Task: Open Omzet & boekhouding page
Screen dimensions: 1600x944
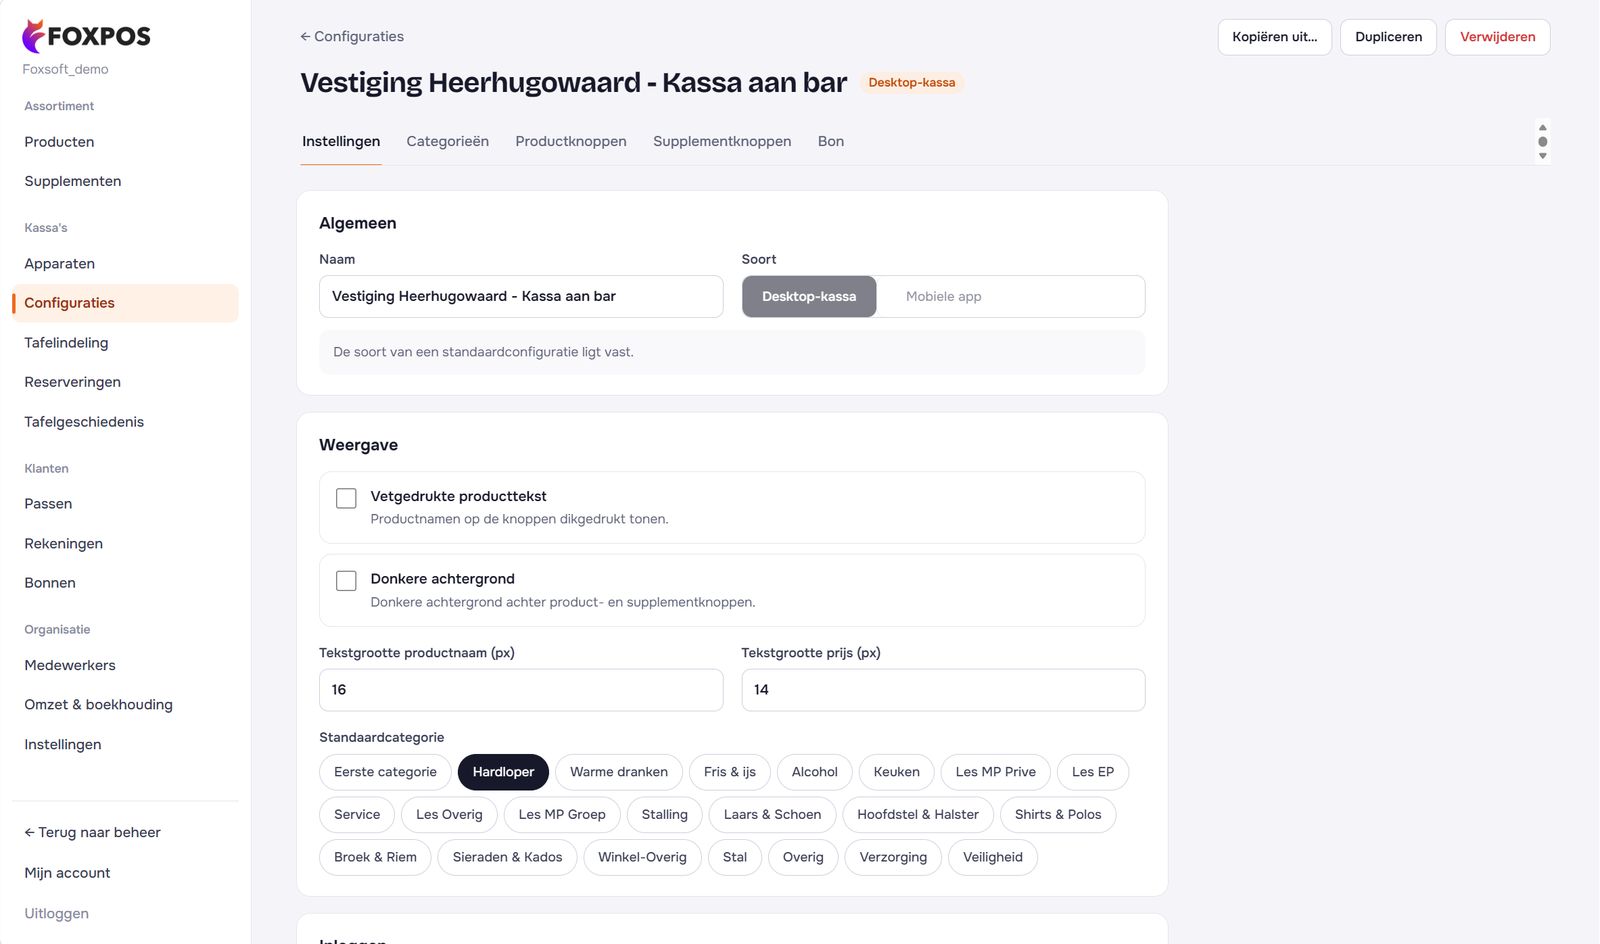Action: (x=125, y=705)
